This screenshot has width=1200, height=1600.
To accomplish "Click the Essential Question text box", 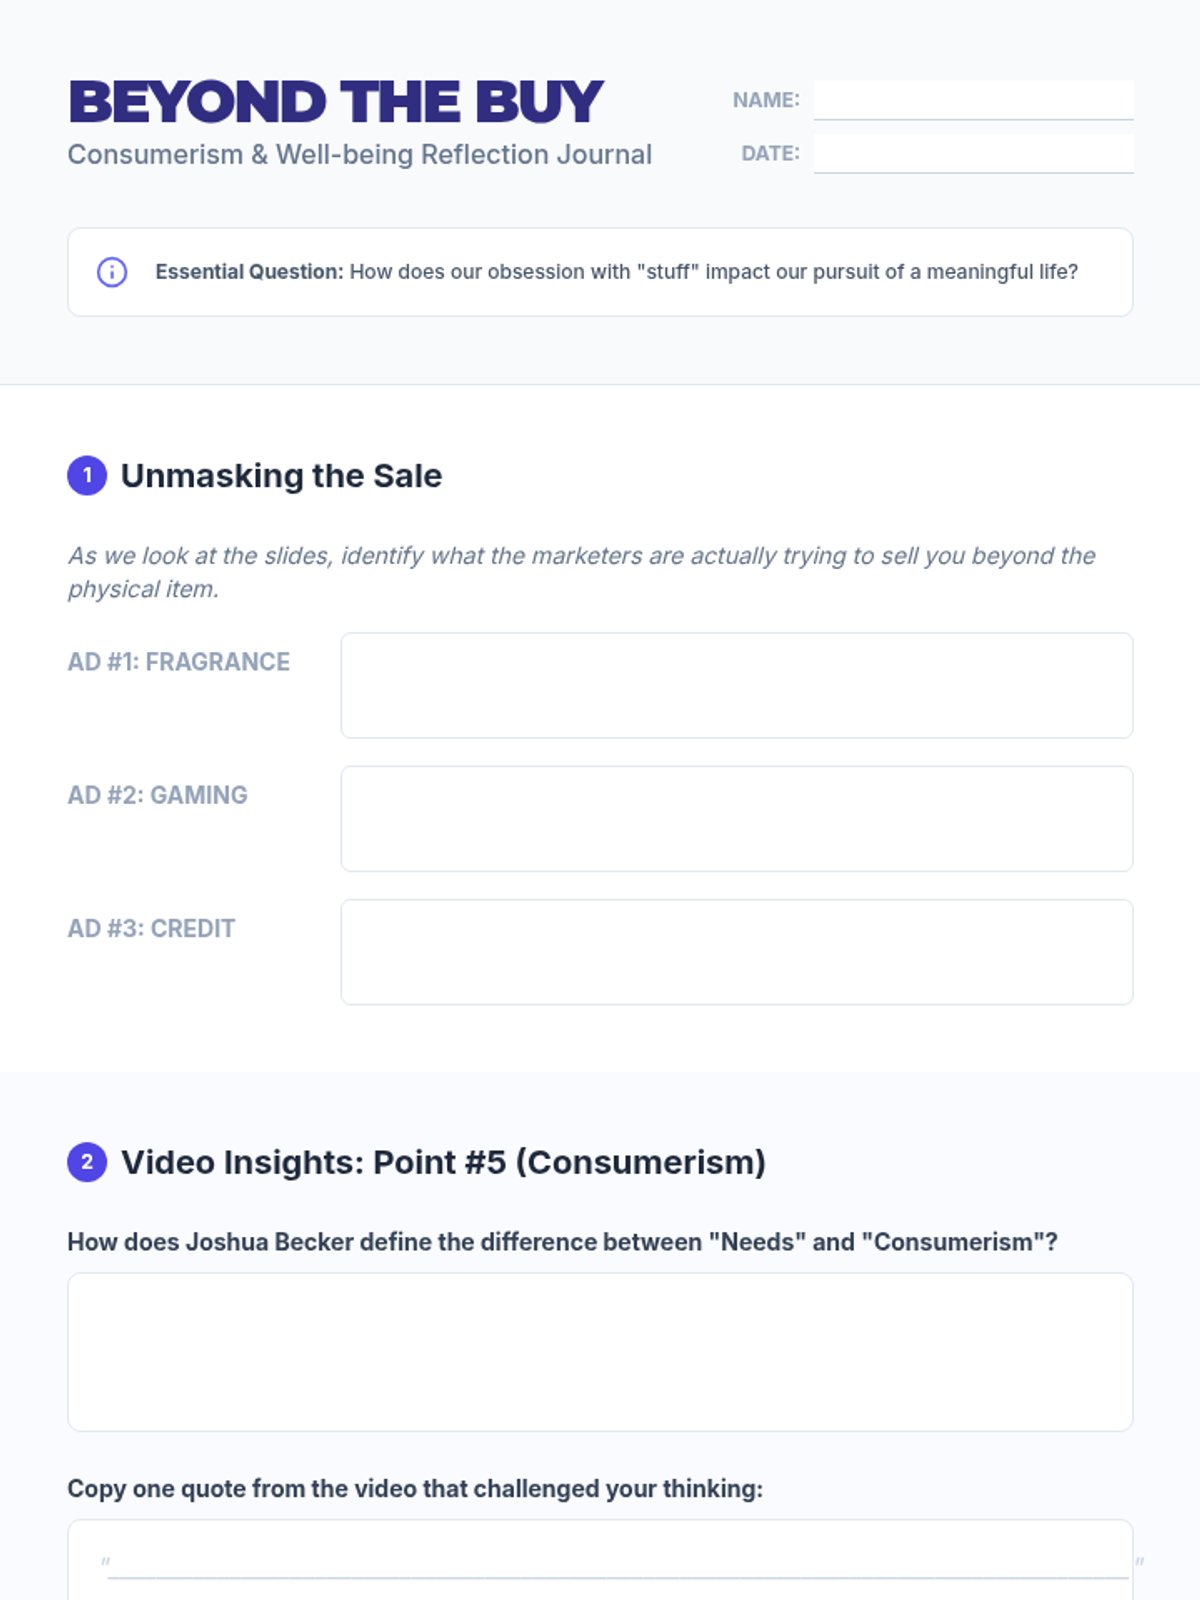I will pos(615,272).
